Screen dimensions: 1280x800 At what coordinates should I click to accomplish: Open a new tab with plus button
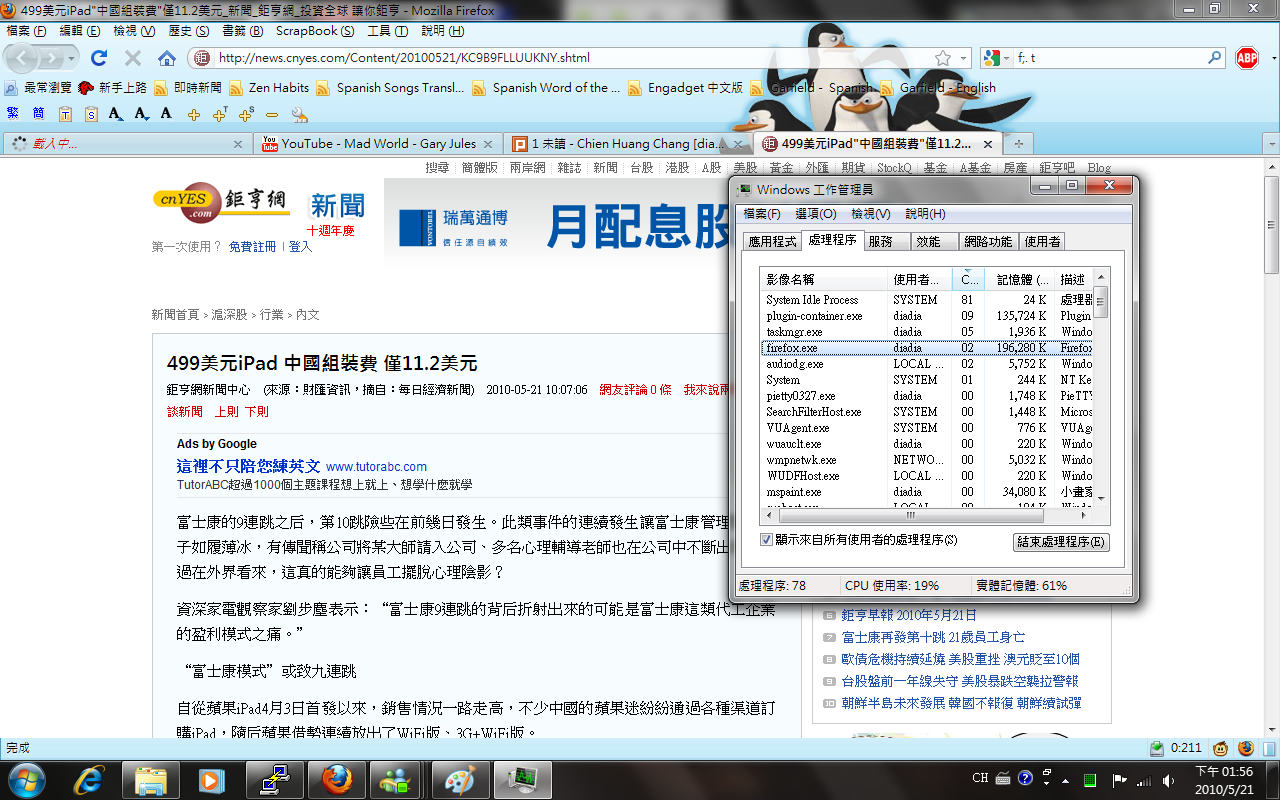click(1018, 144)
